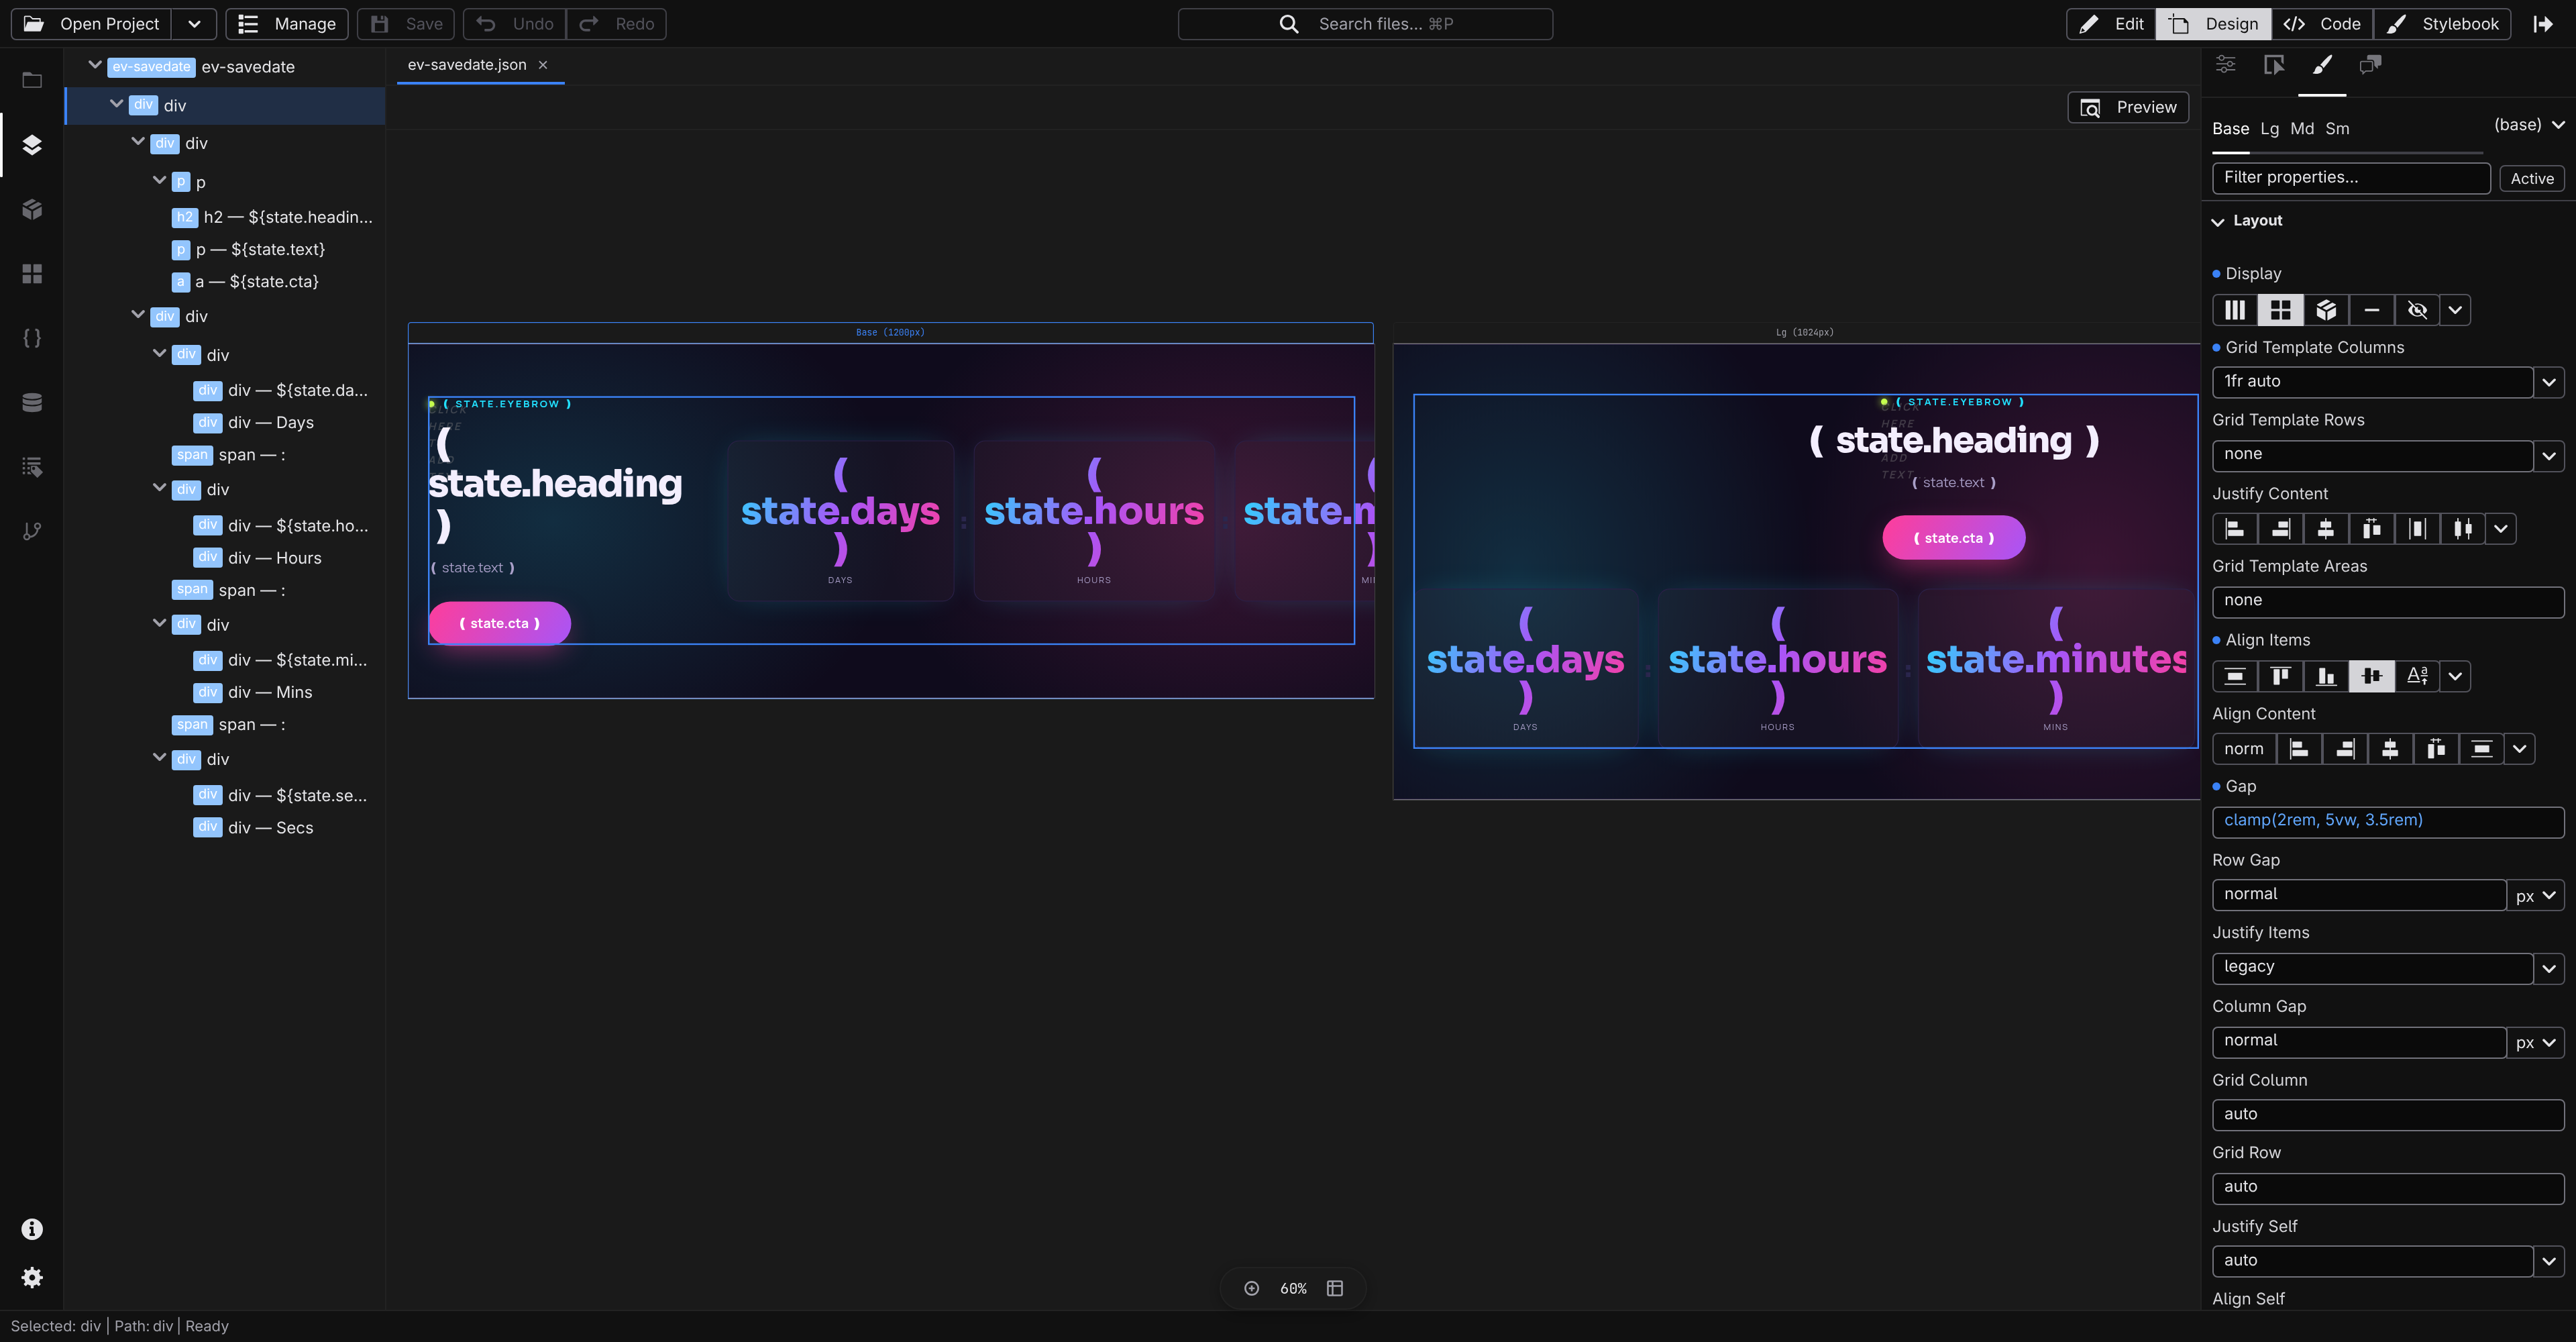Click the zoom target icon beside 60%

point(1251,1288)
